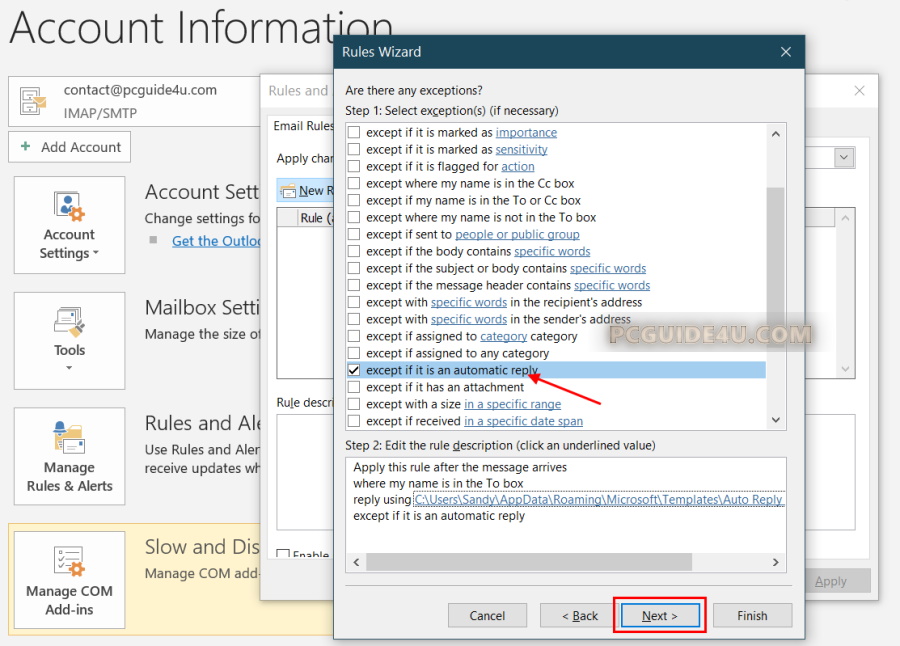The width and height of the screenshot is (900, 646).
Task: Expand the Tools dropdown arrow
Action: pos(69,368)
